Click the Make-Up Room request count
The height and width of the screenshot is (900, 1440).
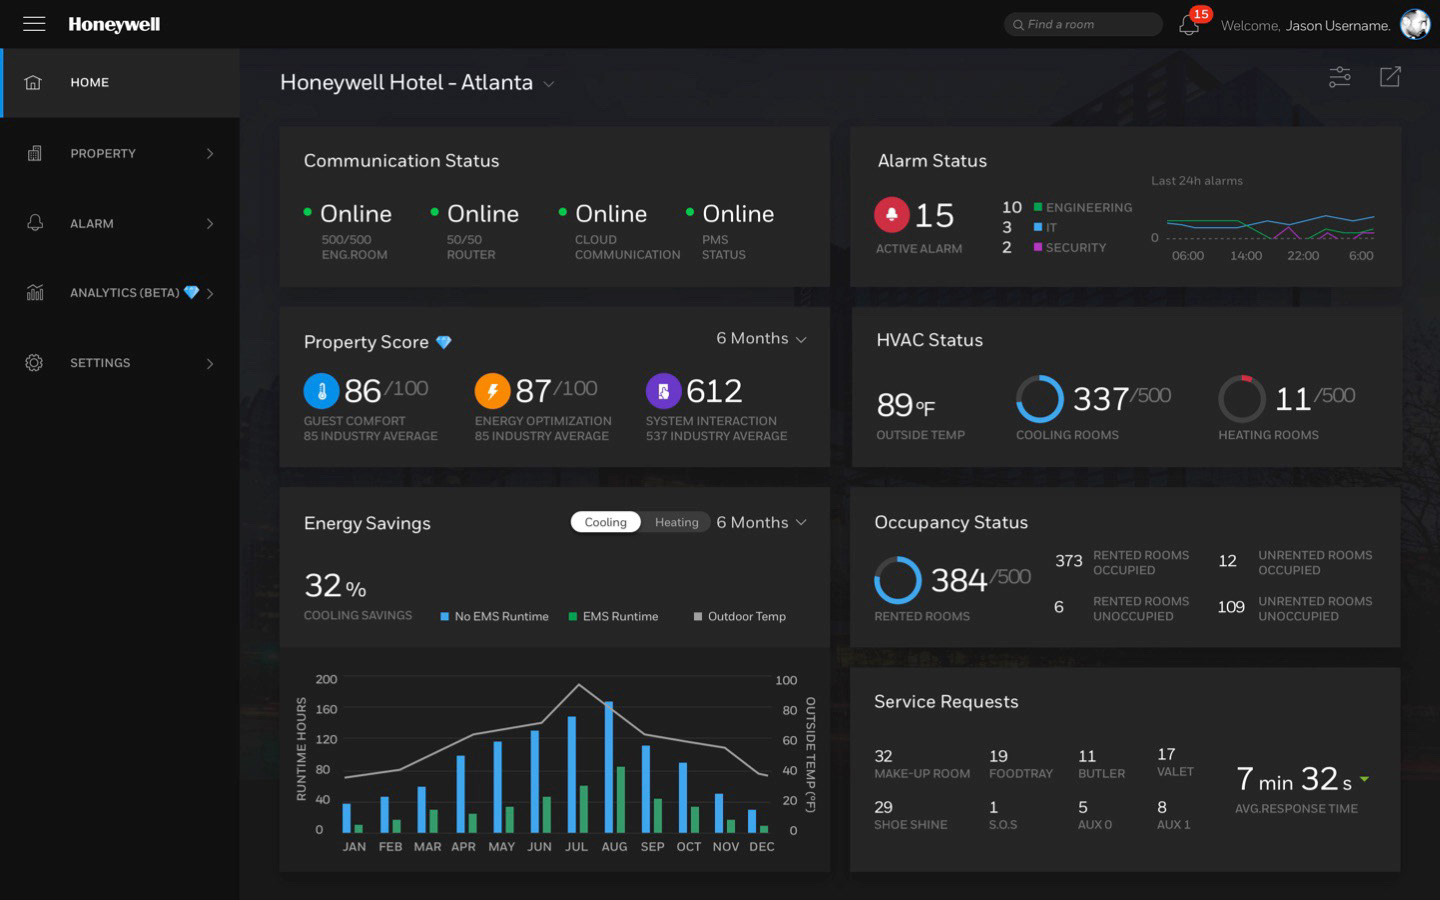(x=883, y=756)
